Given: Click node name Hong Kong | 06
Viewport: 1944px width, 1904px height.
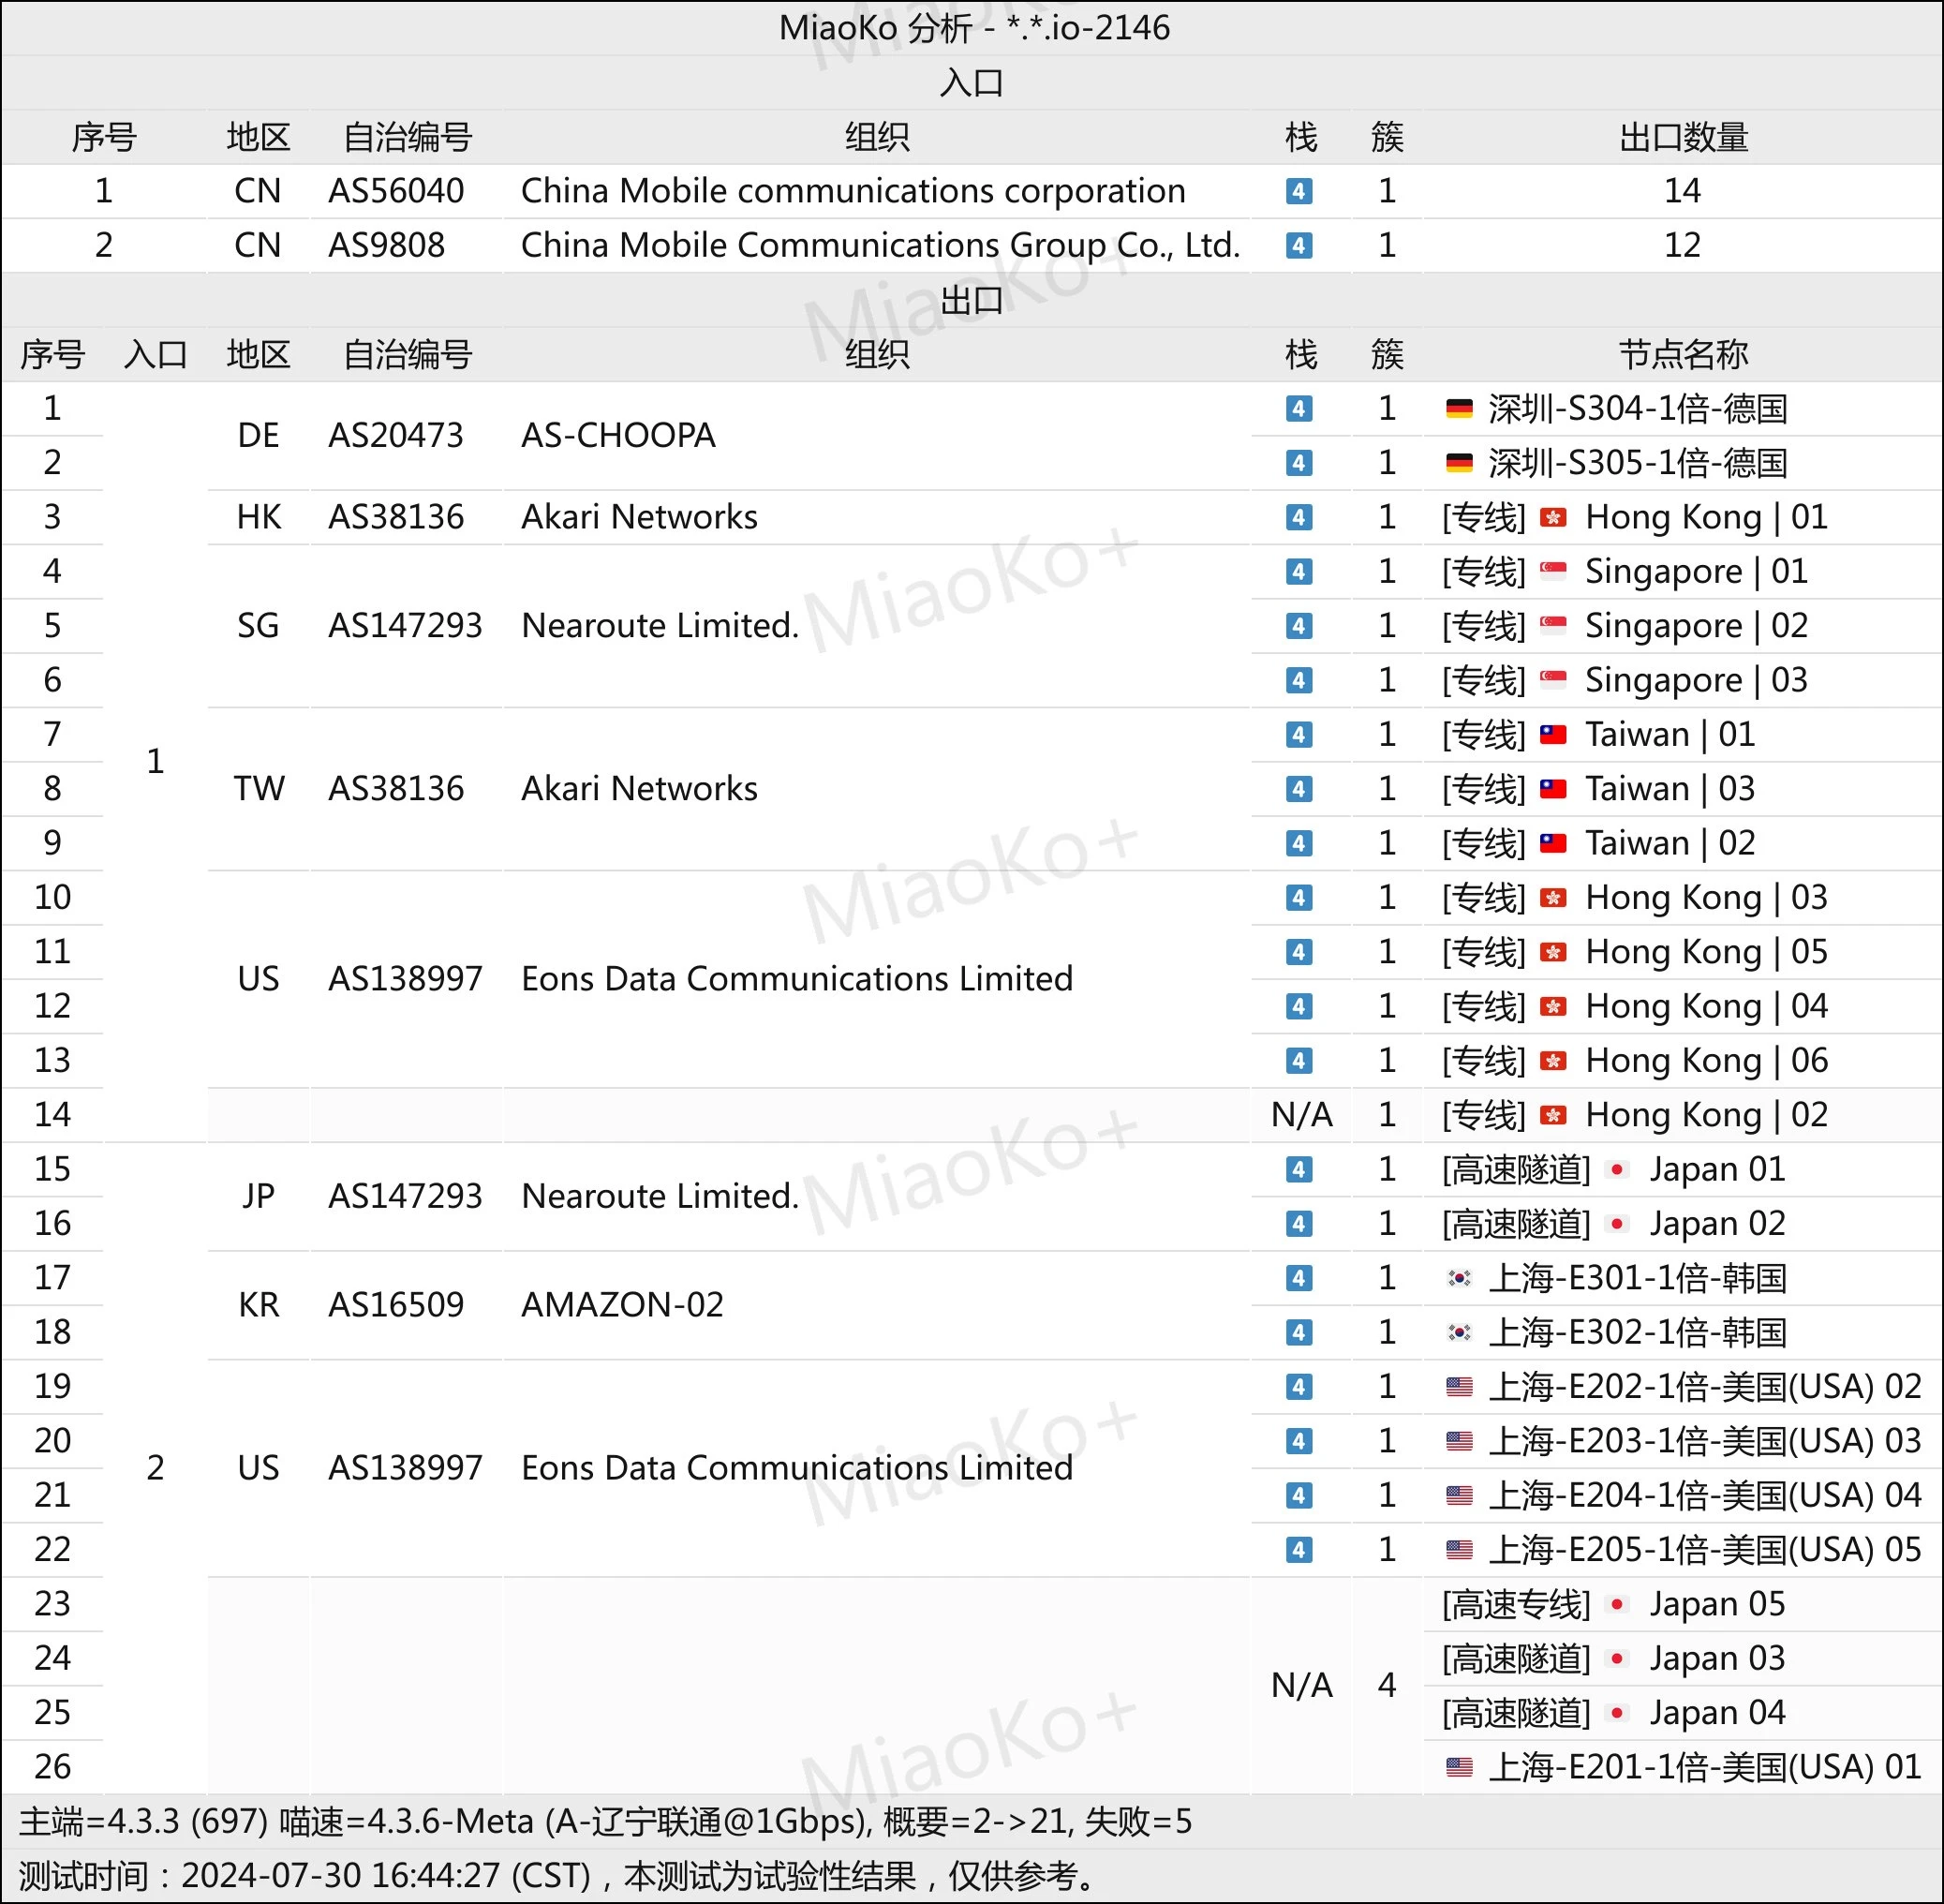Looking at the screenshot, I should click(x=1706, y=1060).
